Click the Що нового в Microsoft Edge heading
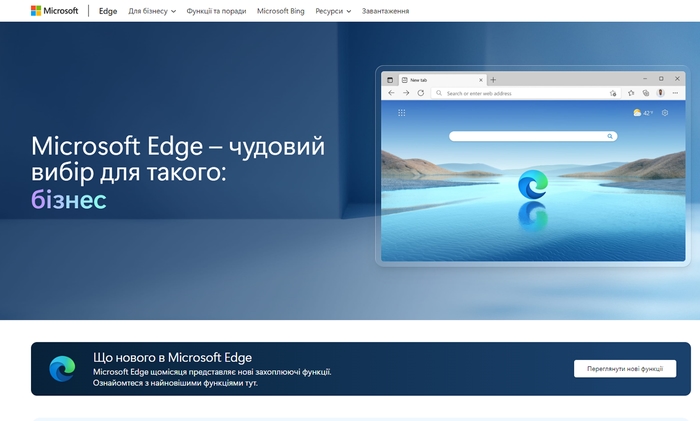The image size is (700, 421). tap(172, 357)
